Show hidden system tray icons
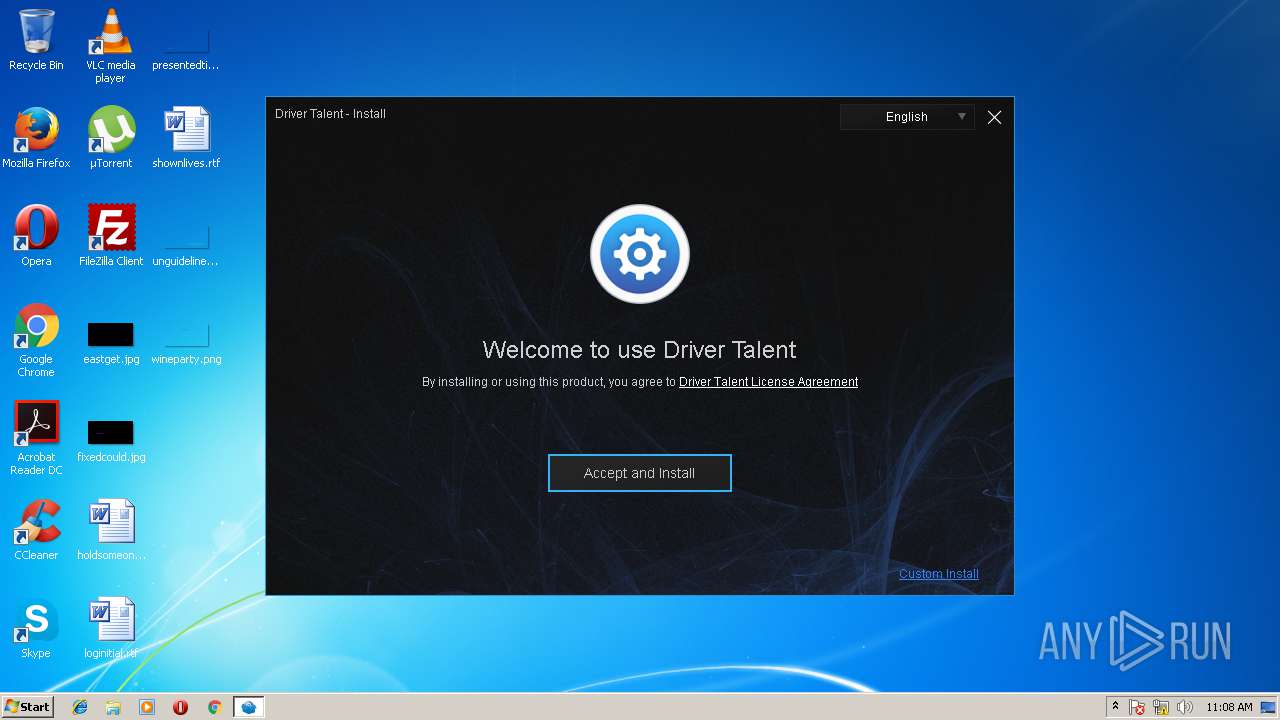The width and height of the screenshot is (1280, 720). click(x=1115, y=707)
